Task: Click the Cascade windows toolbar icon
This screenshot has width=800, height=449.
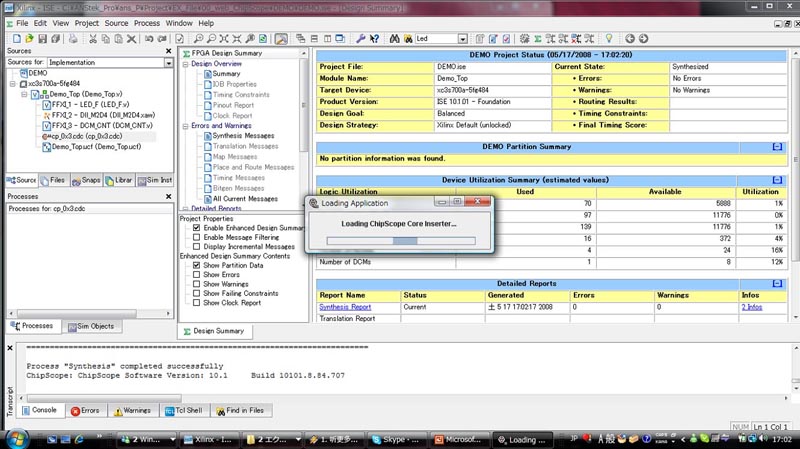Action: pyautogui.click(x=301, y=39)
